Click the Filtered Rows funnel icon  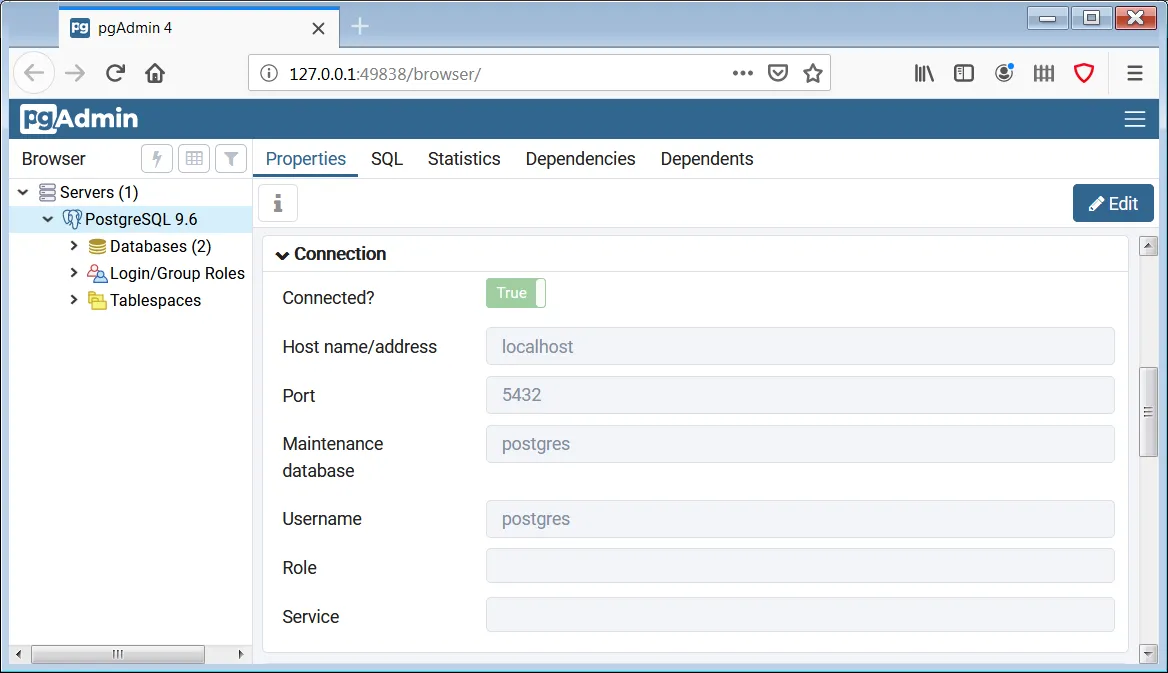click(231, 159)
